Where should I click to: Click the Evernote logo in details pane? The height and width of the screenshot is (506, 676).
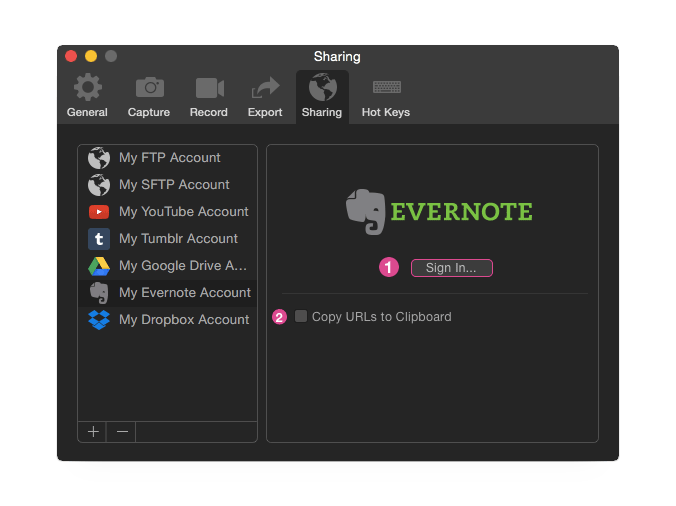[x=439, y=212]
